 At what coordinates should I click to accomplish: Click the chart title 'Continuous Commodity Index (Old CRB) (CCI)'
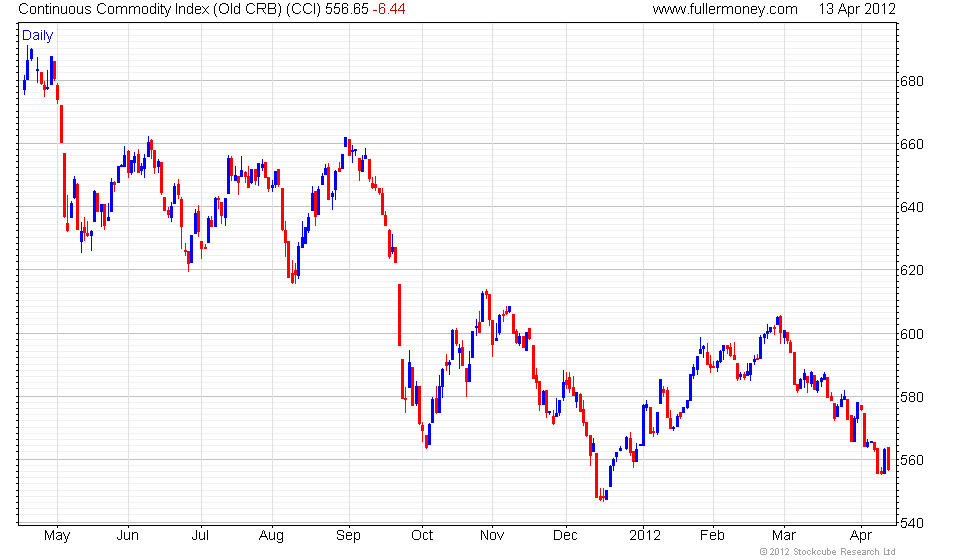pos(169,9)
